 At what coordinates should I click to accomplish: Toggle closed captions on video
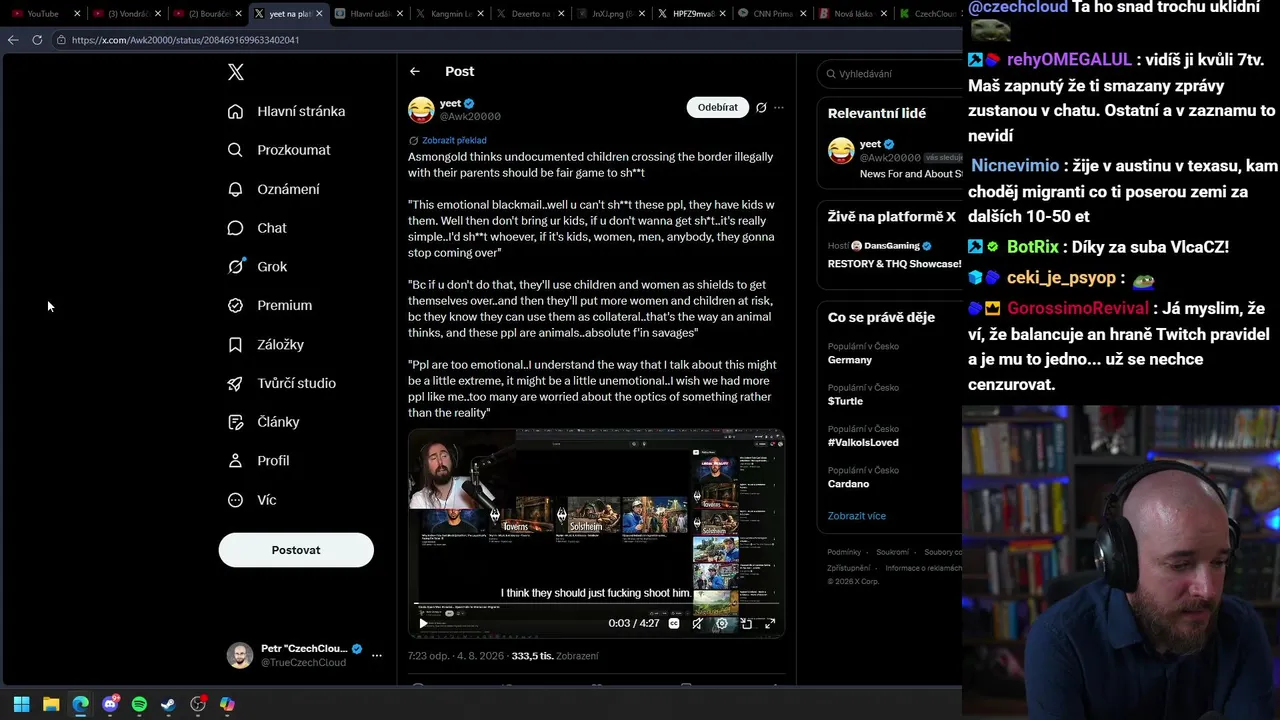pos(674,623)
